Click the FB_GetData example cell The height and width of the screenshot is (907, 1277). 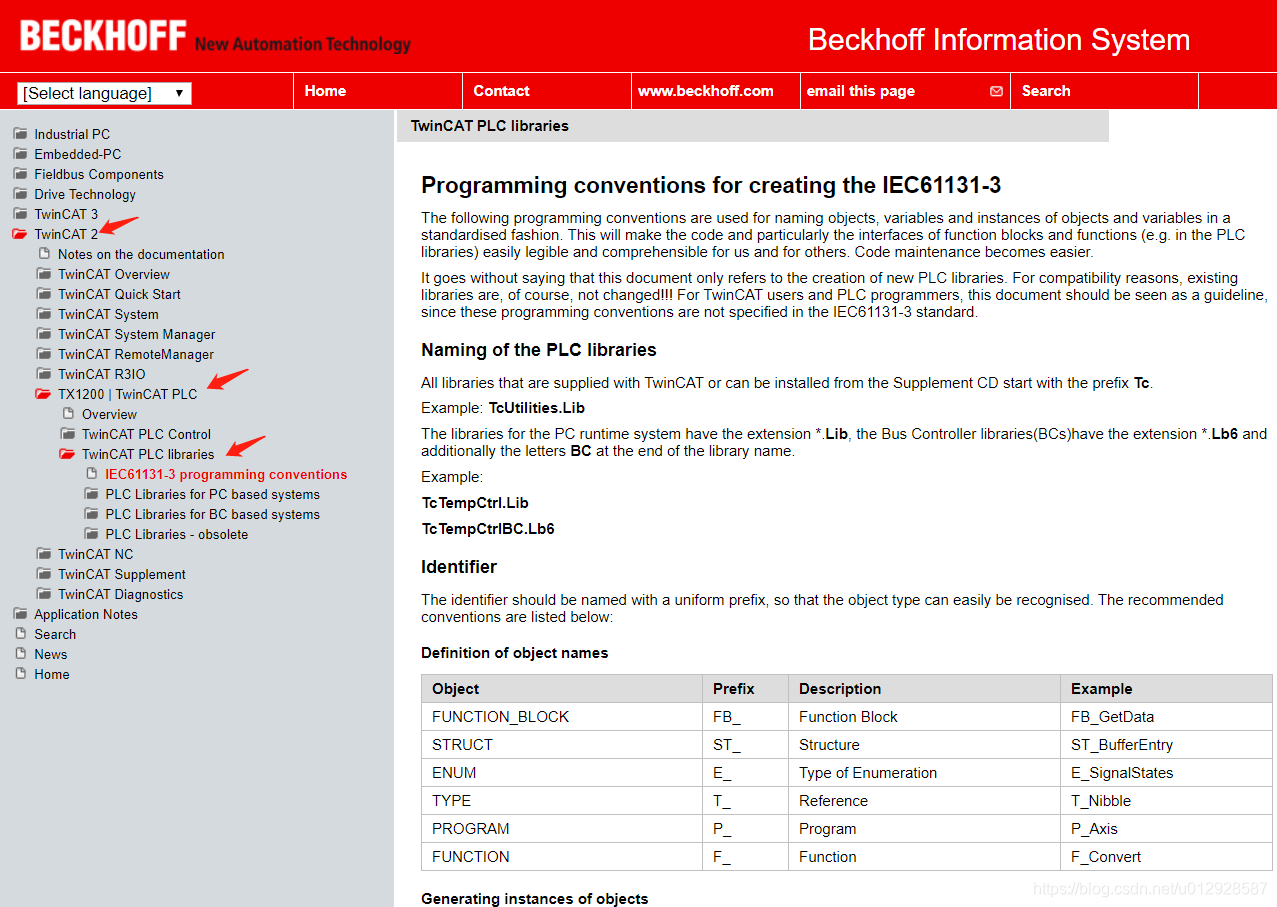(1166, 716)
